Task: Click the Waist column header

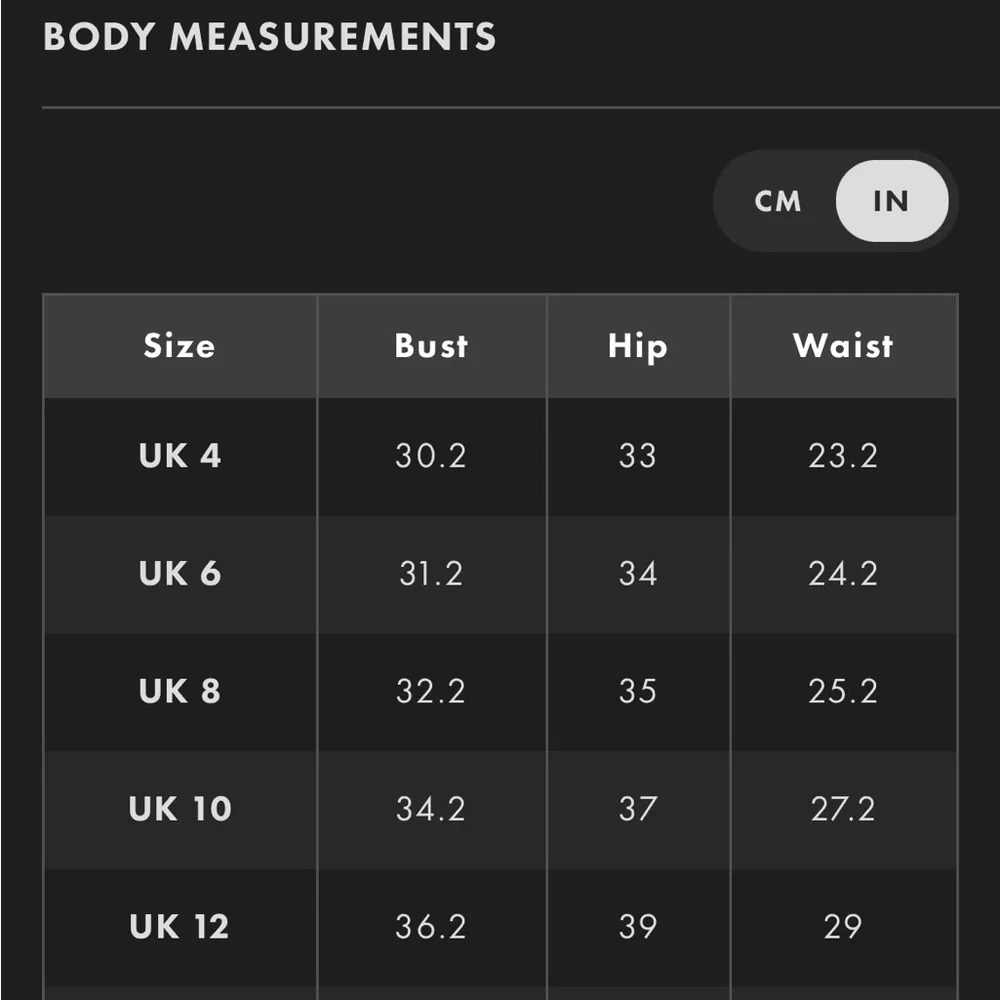Action: [x=843, y=346]
